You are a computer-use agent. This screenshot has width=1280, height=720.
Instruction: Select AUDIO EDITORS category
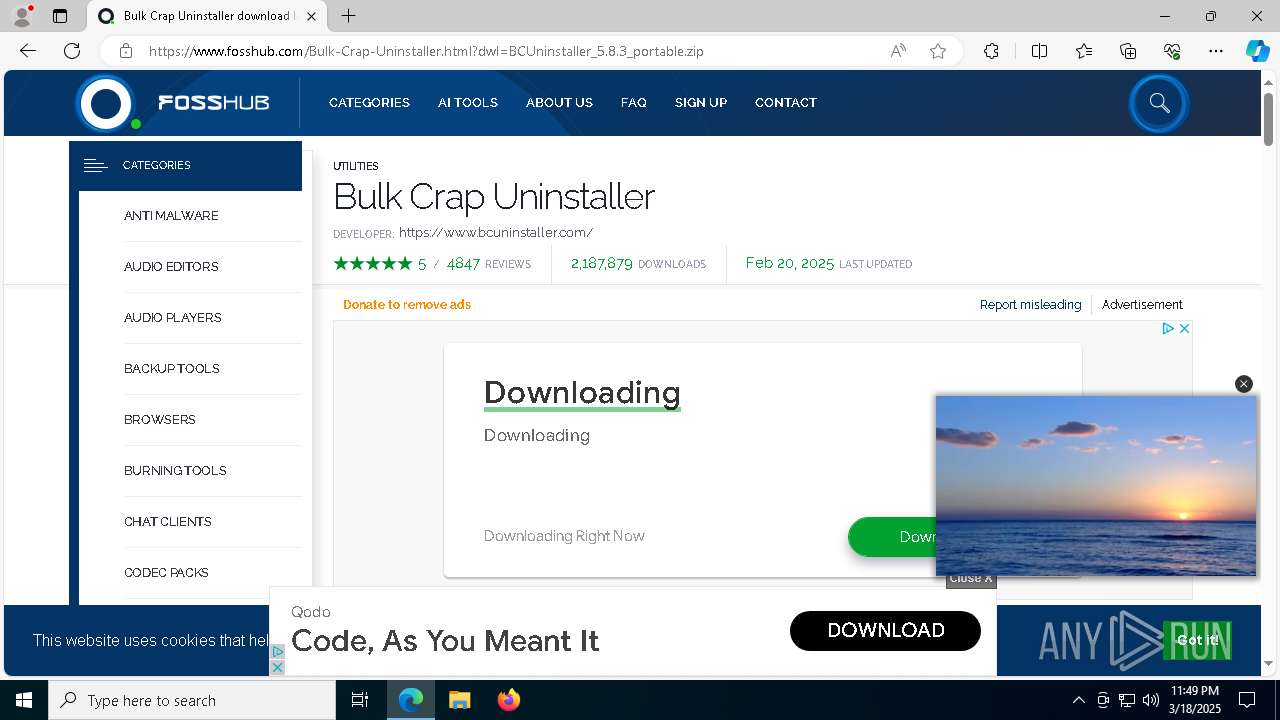[171, 267]
